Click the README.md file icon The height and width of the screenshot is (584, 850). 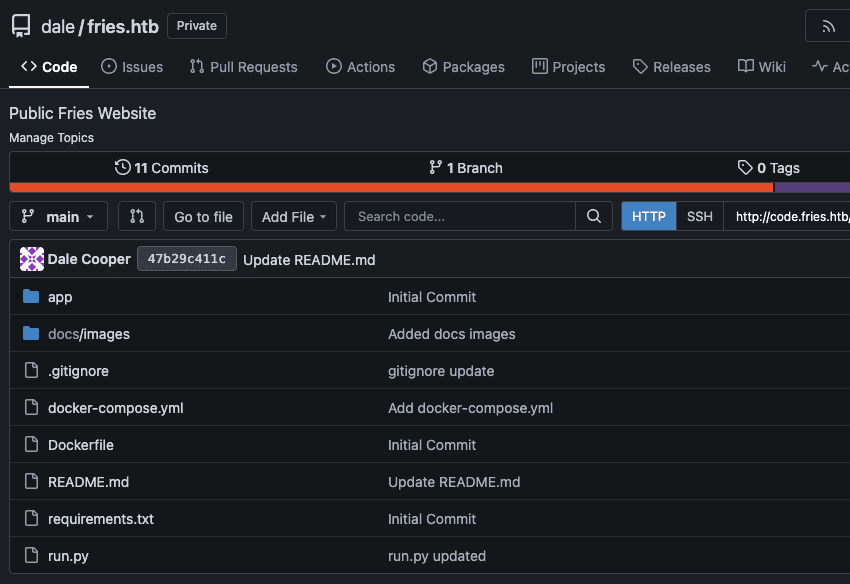tap(31, 481)
